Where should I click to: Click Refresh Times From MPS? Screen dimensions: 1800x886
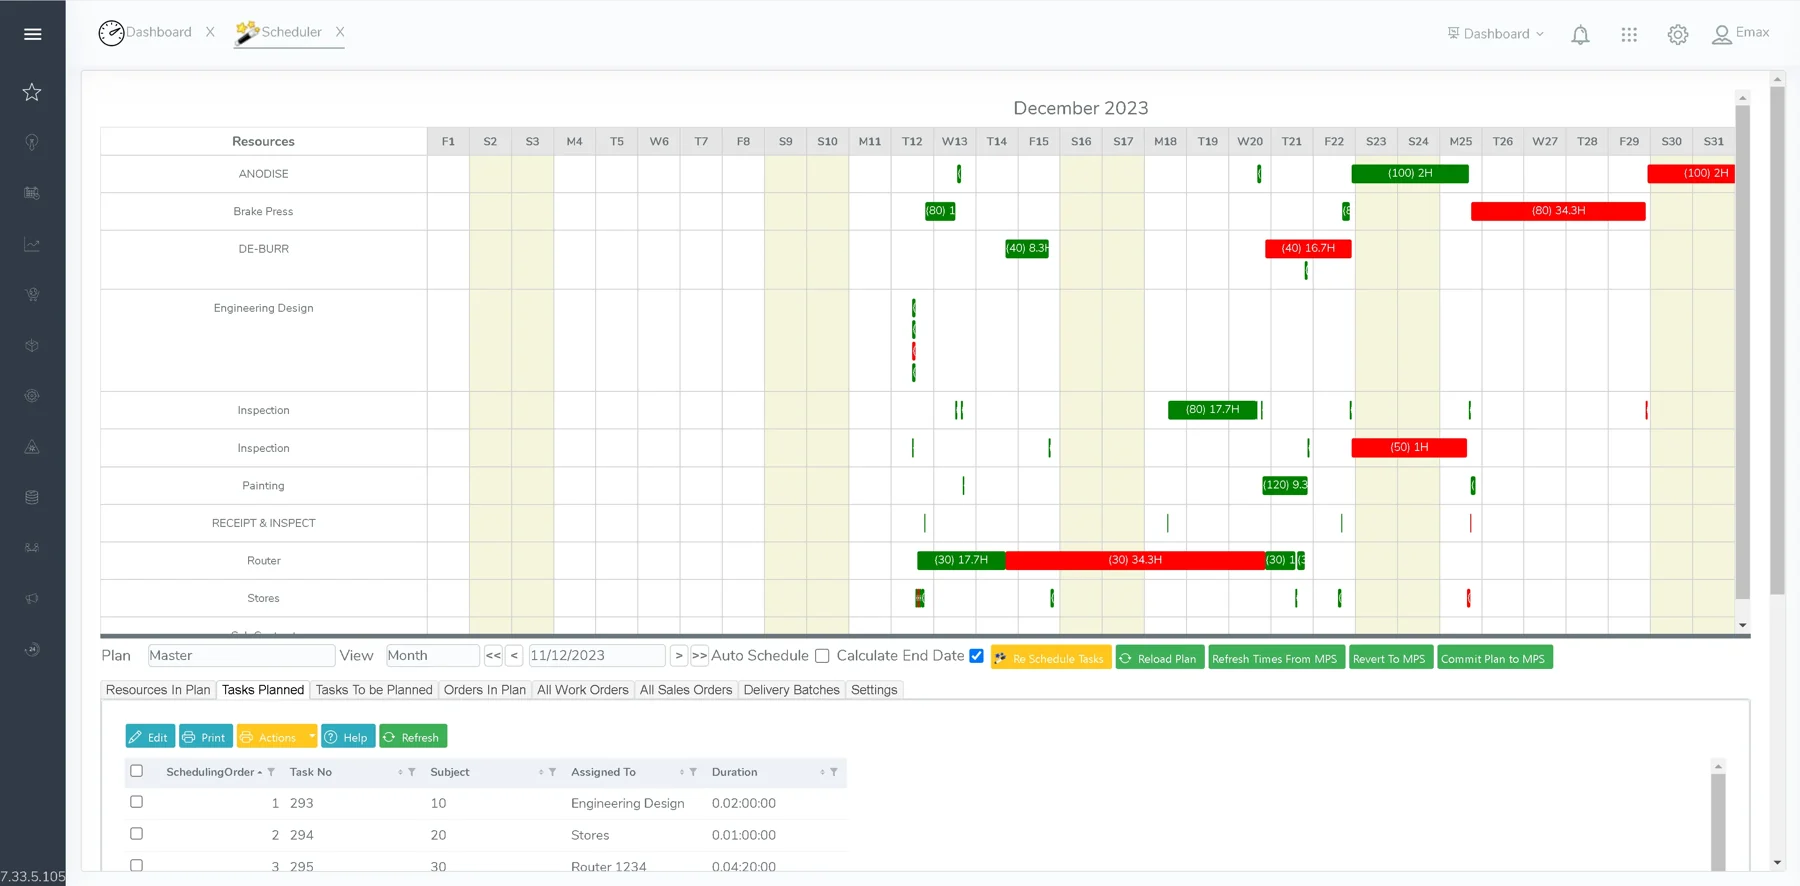[1276, 658]
